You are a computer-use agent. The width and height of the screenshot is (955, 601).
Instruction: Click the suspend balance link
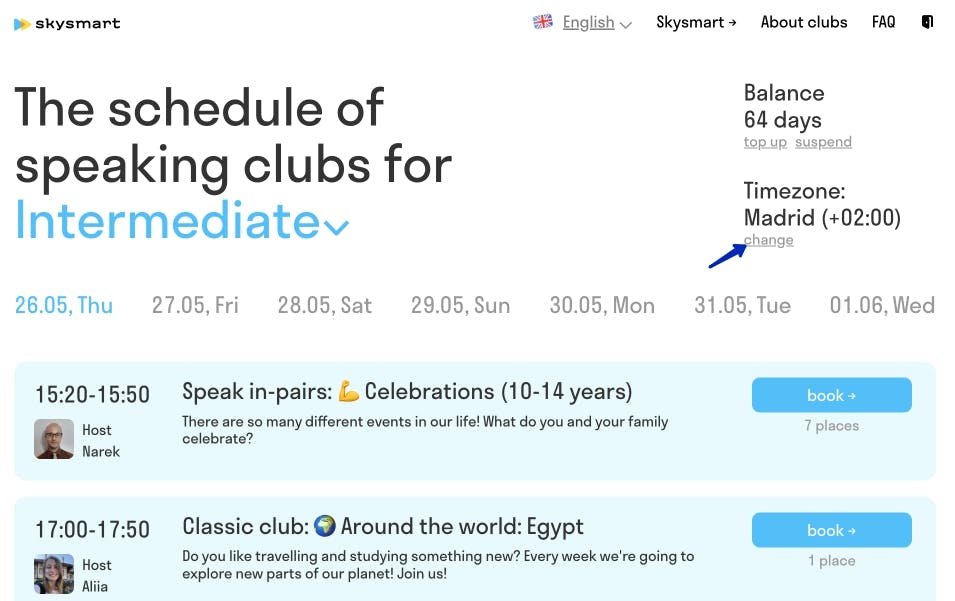tap(823, 142)
